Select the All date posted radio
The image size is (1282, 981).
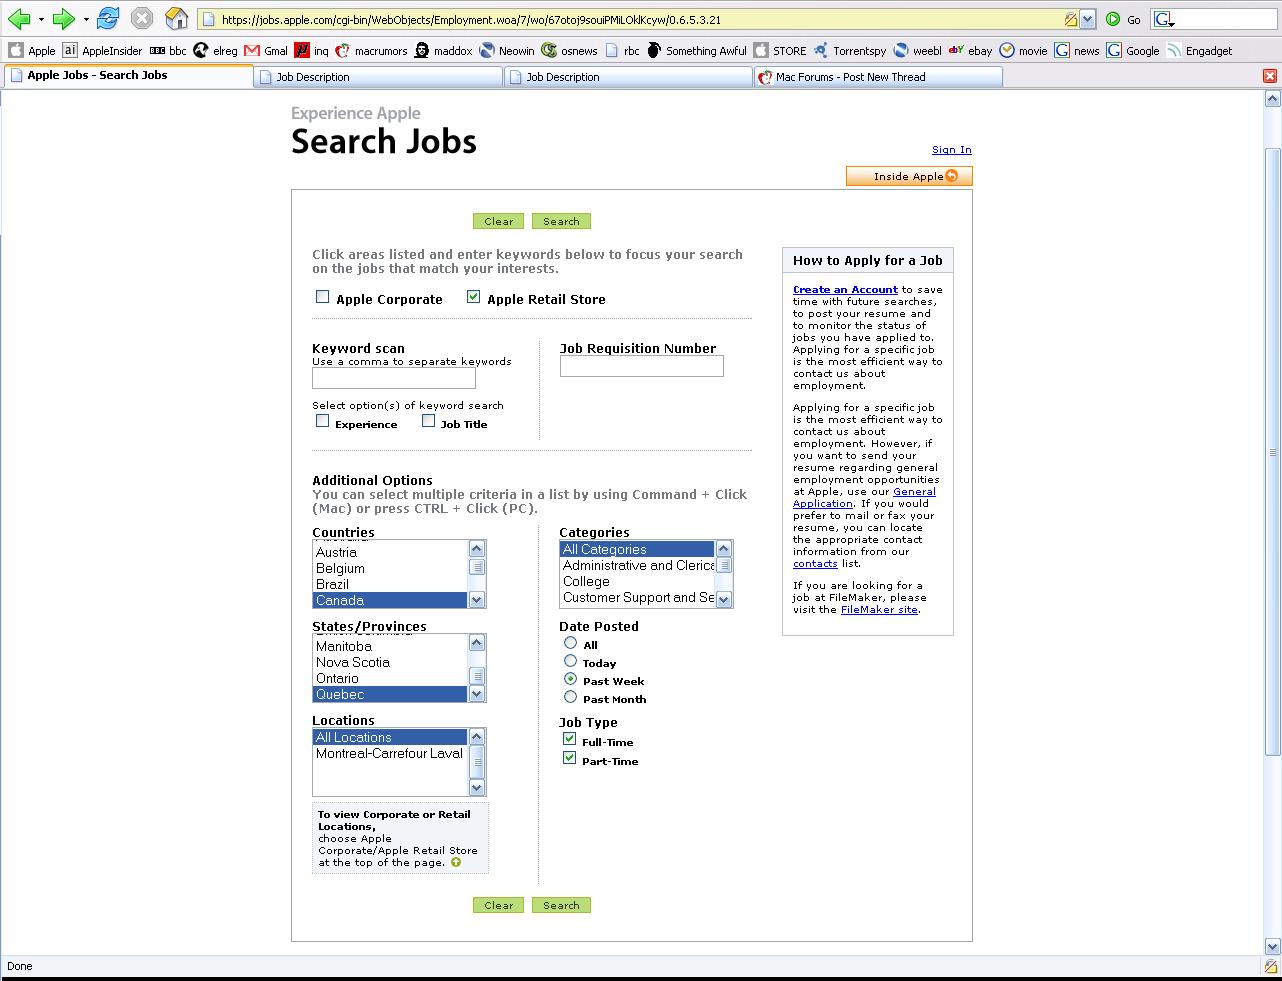pos(570,643)
